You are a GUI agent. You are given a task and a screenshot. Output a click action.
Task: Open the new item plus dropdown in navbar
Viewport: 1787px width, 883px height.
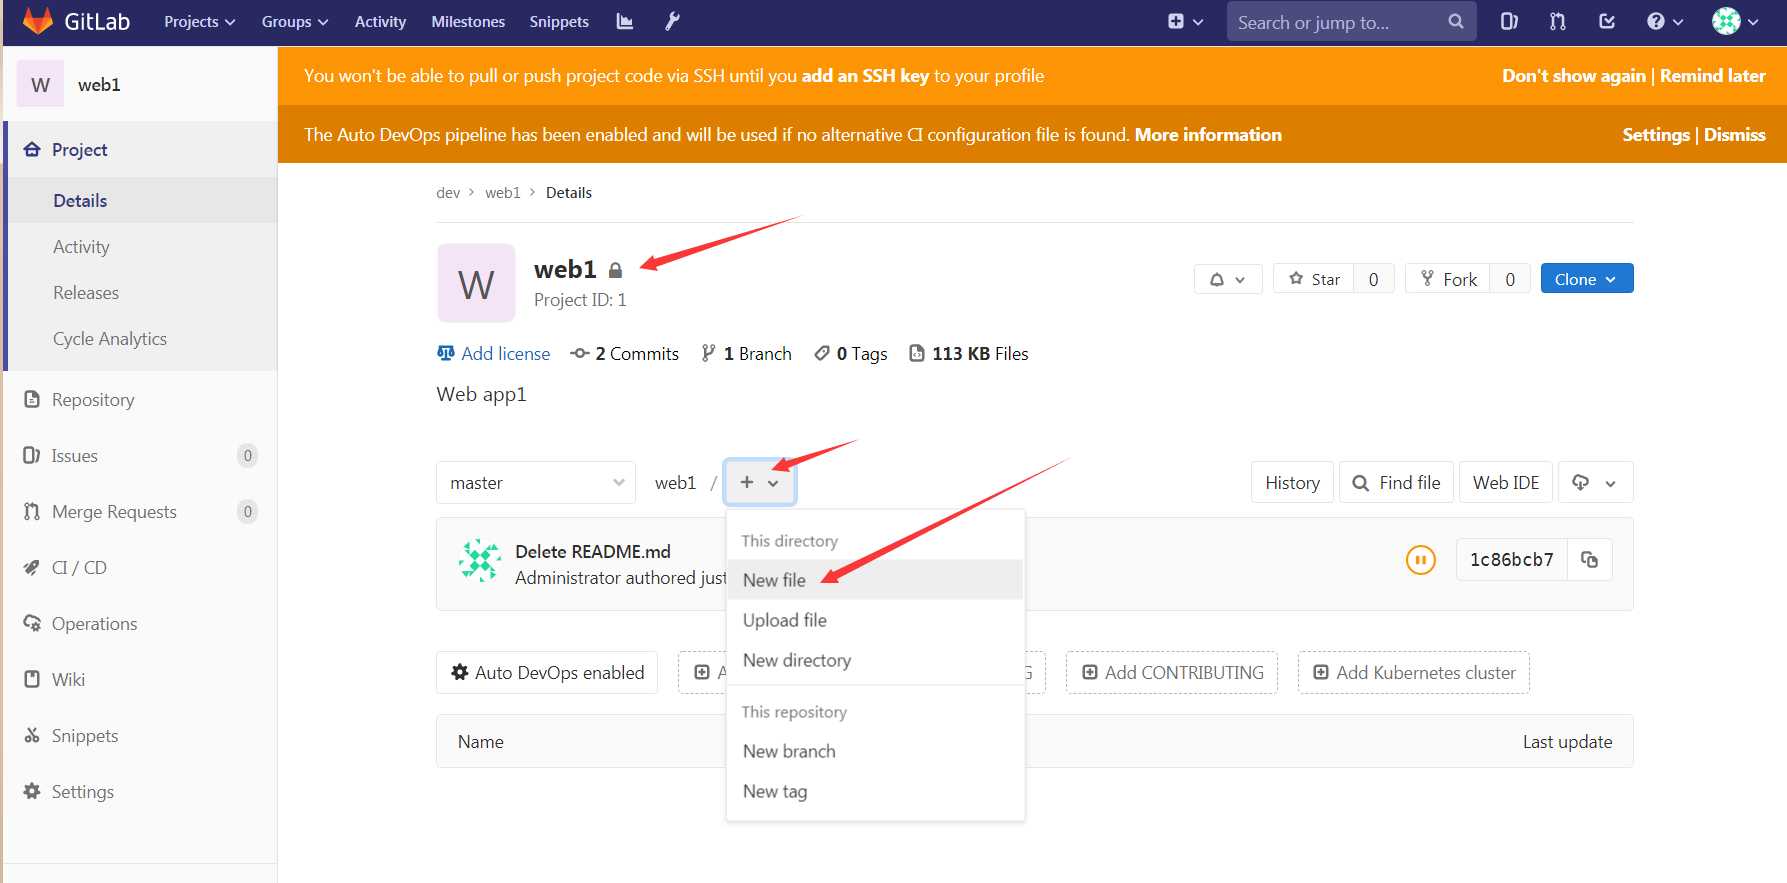pyautogui.click(x=1186, y=21)
